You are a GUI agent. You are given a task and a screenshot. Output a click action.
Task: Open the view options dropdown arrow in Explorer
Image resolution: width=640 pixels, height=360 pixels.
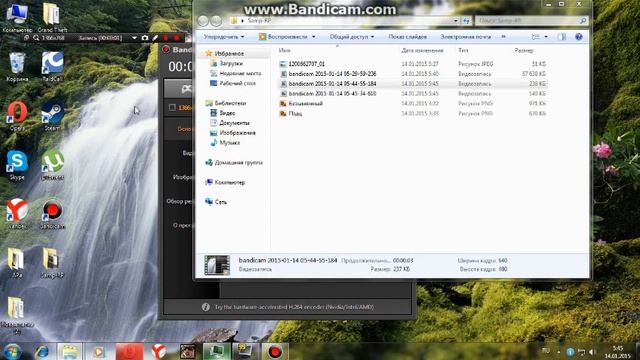[x=546, y=37]
